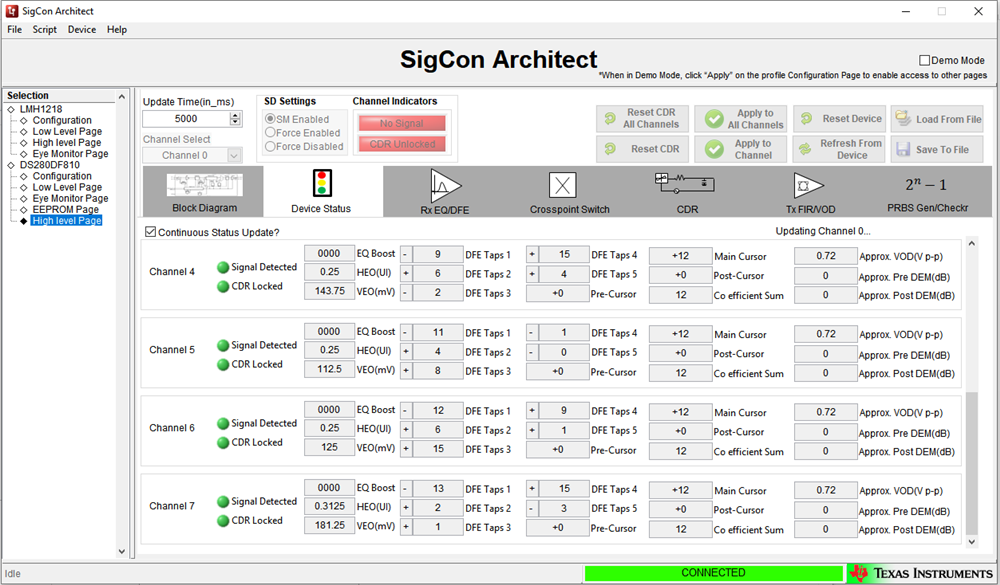
Task: Click the channel list scroll down arrow
Action: [972, 542]
